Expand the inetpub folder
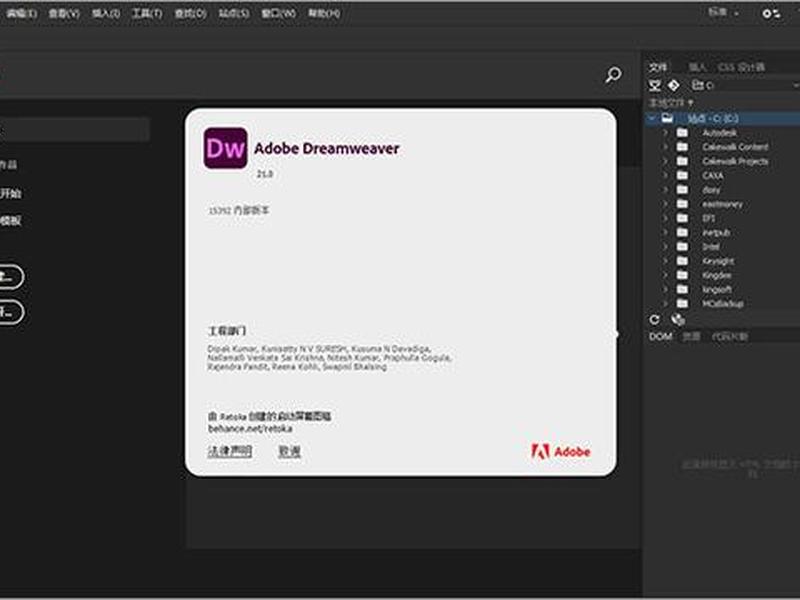800x600 pixels. [665, 232]
